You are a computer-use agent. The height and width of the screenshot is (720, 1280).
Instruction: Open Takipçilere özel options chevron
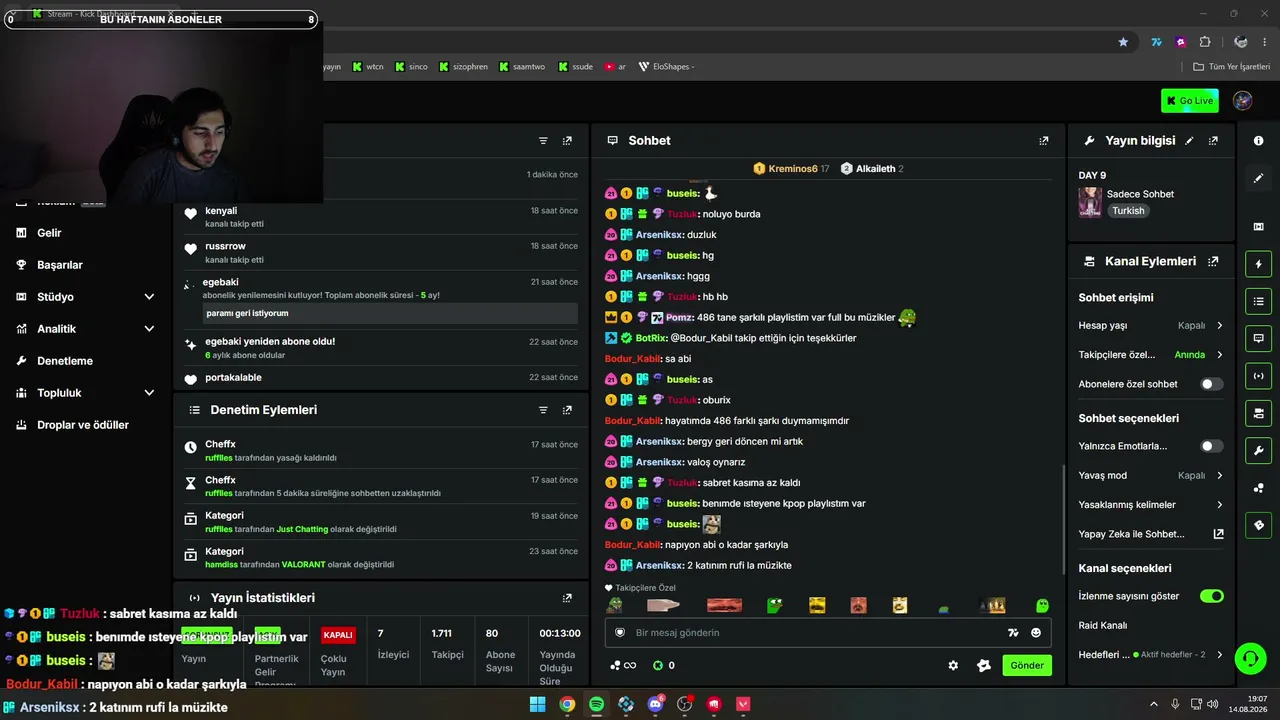[x=1220, y=355]
